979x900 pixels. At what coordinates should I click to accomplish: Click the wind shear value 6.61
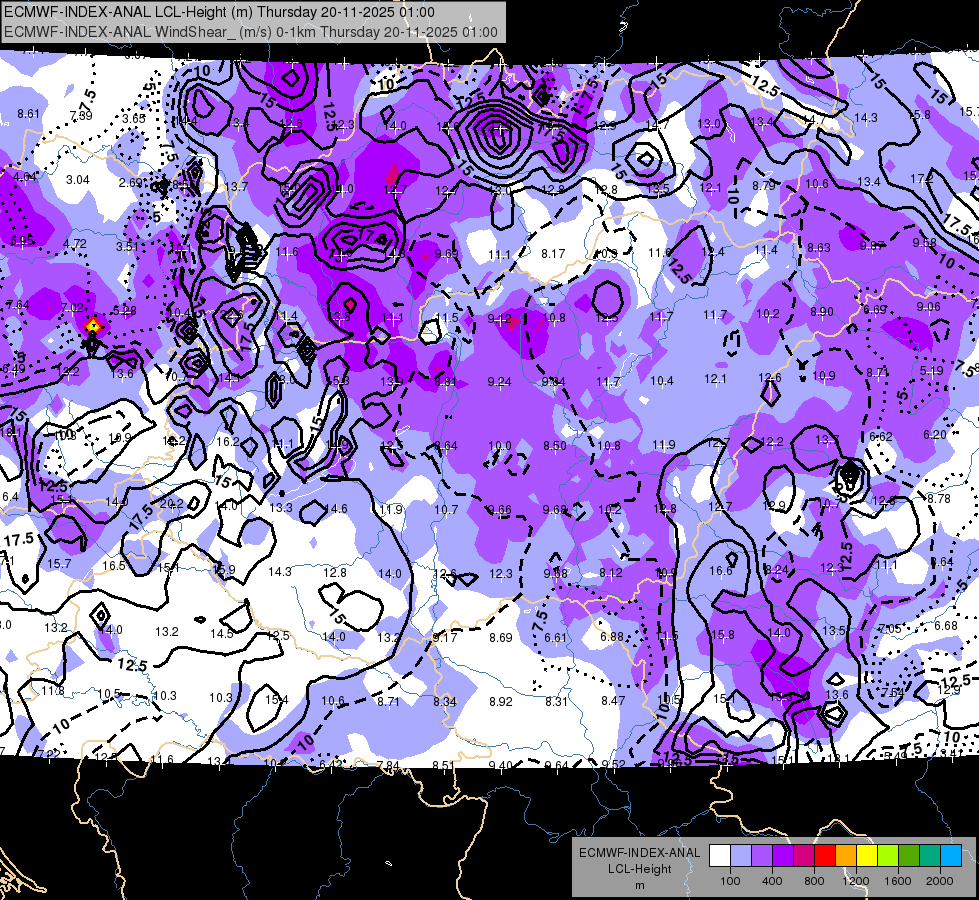pos(556,638)
